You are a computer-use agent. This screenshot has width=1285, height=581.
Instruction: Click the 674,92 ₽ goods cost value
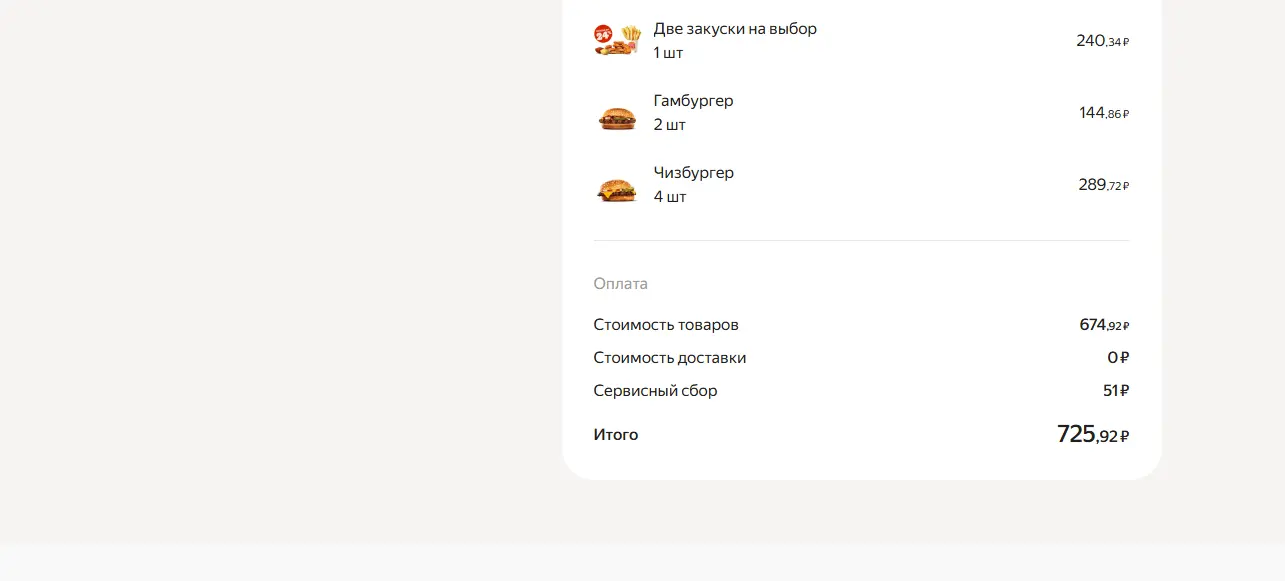[1104, 325]
